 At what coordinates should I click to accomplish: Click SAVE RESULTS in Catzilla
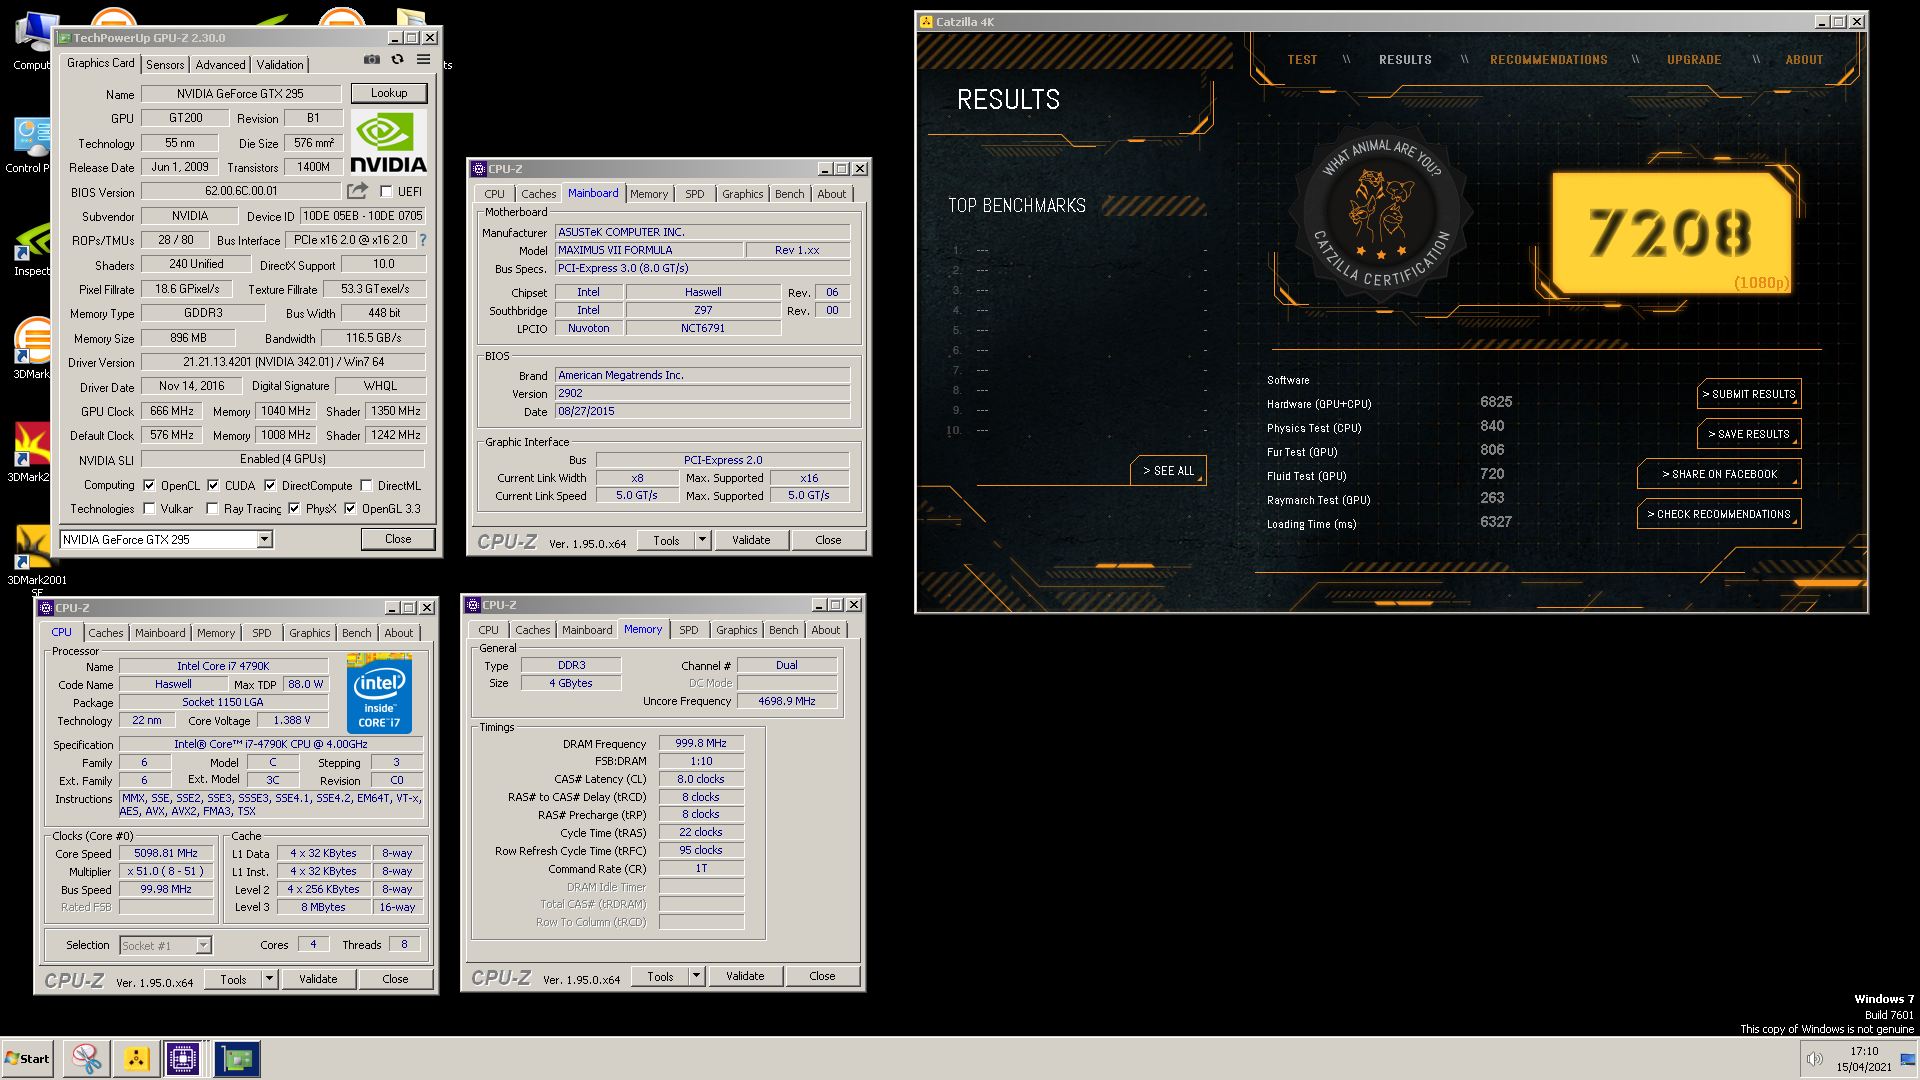[1749, 434]
